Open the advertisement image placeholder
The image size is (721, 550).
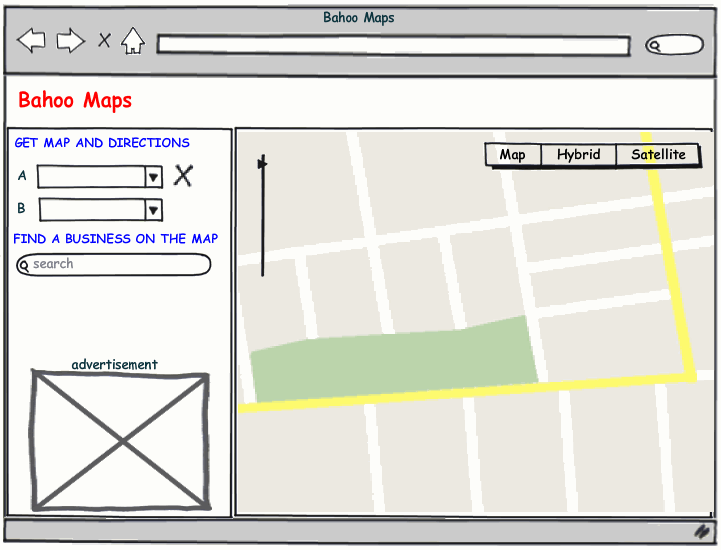click(120, 441)
